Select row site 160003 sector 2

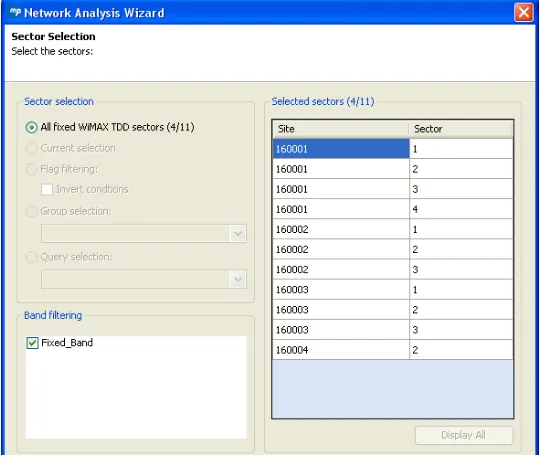pyautogui.click(x=393, y=310)
